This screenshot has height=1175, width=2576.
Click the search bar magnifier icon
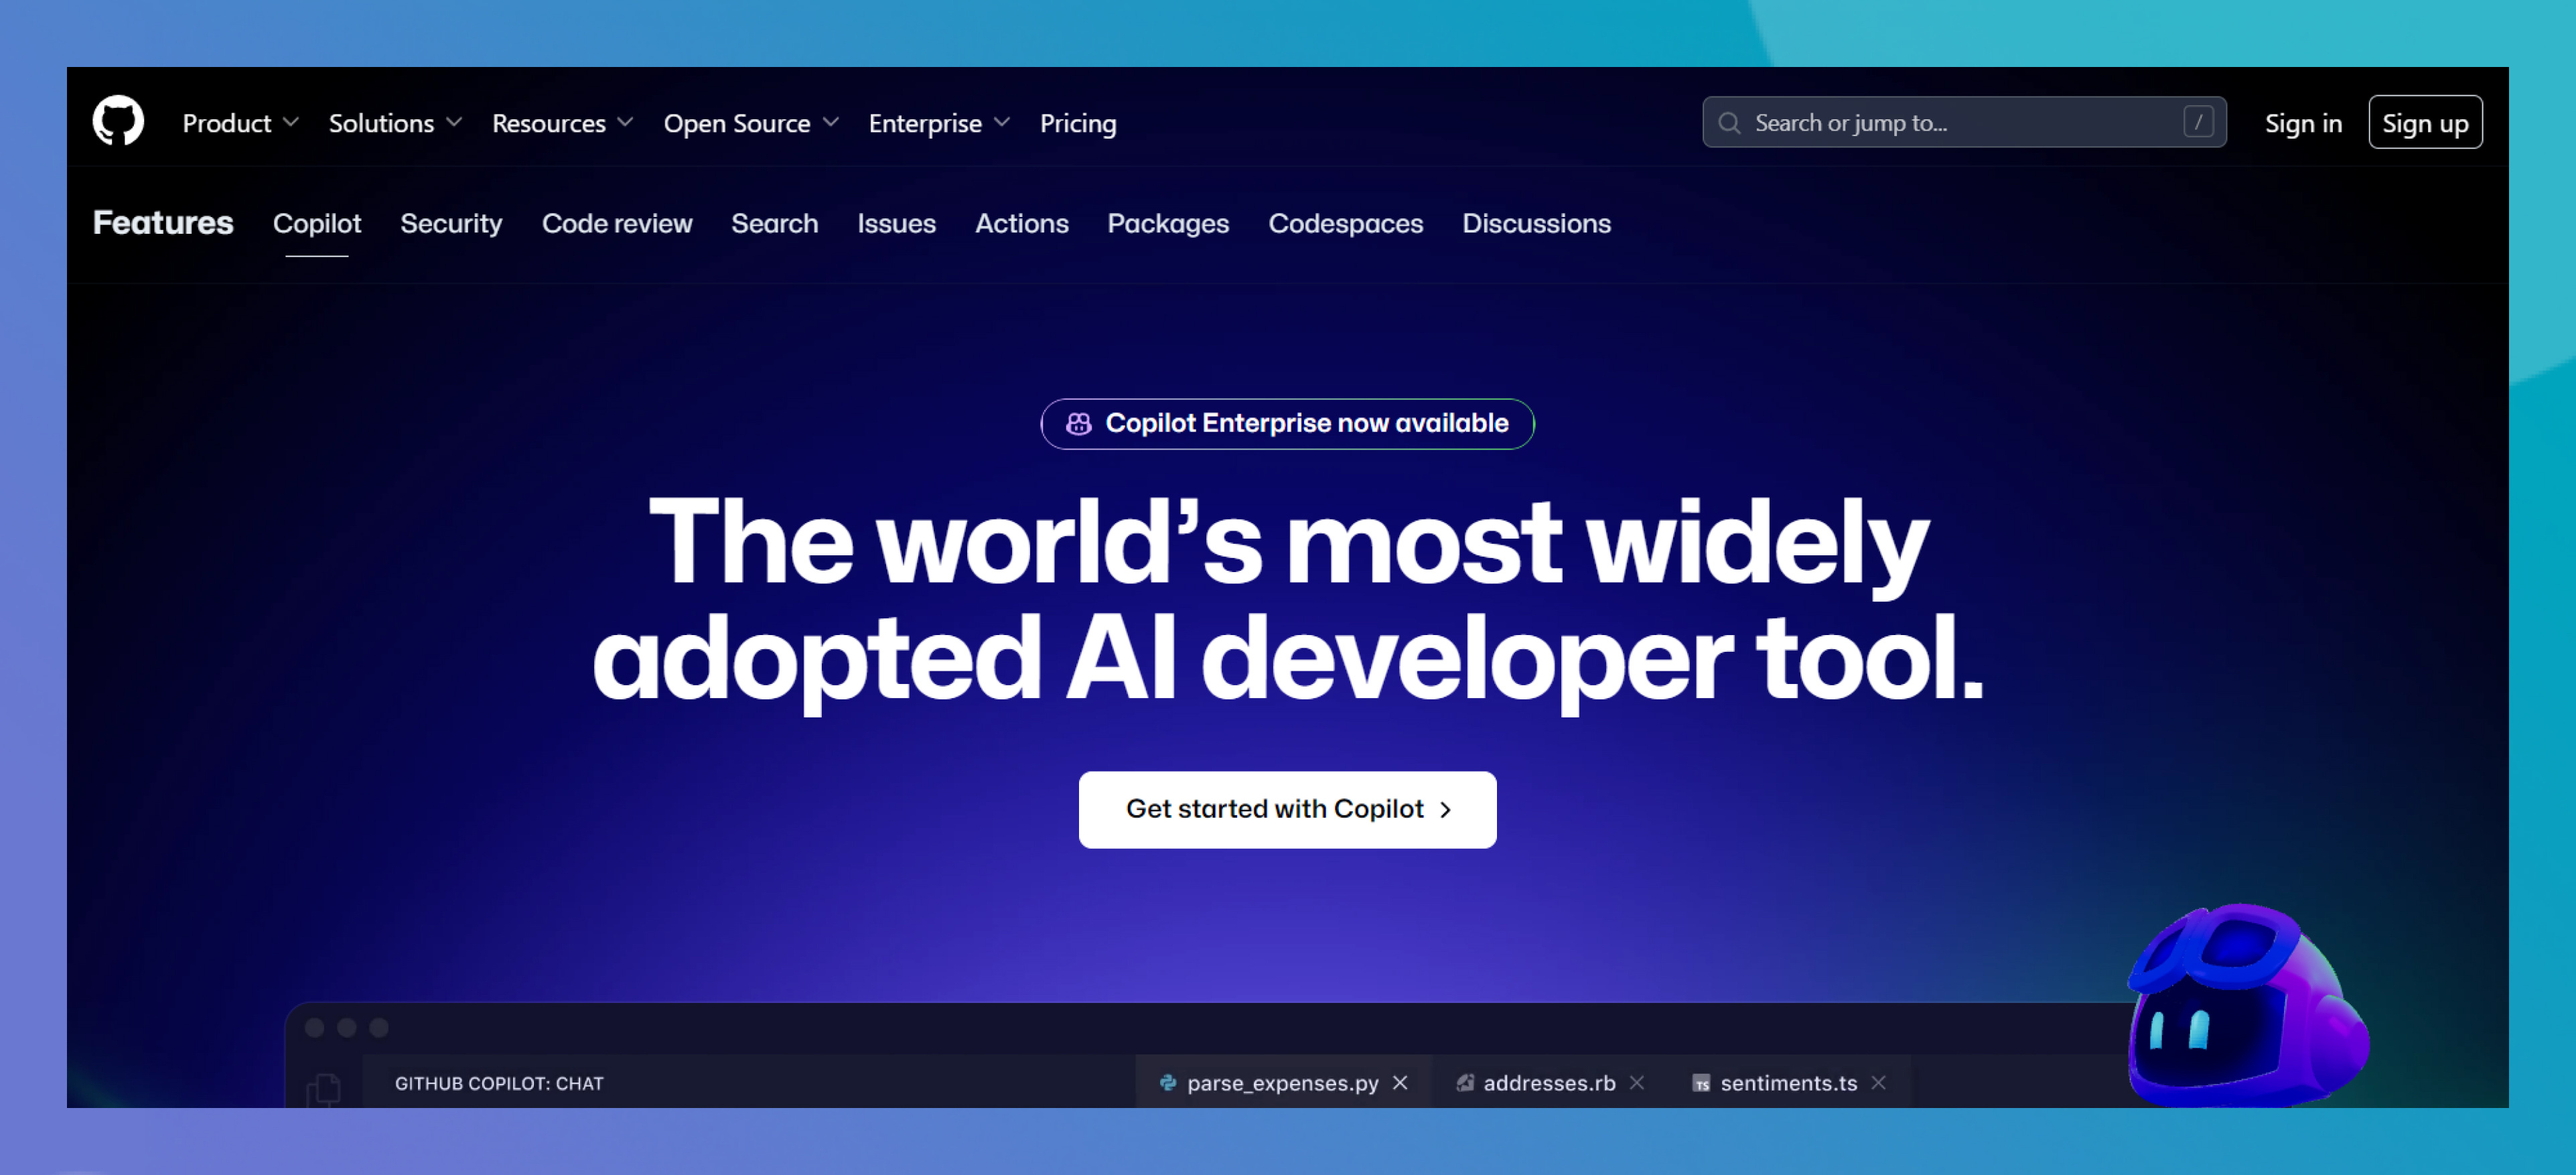1728,122
